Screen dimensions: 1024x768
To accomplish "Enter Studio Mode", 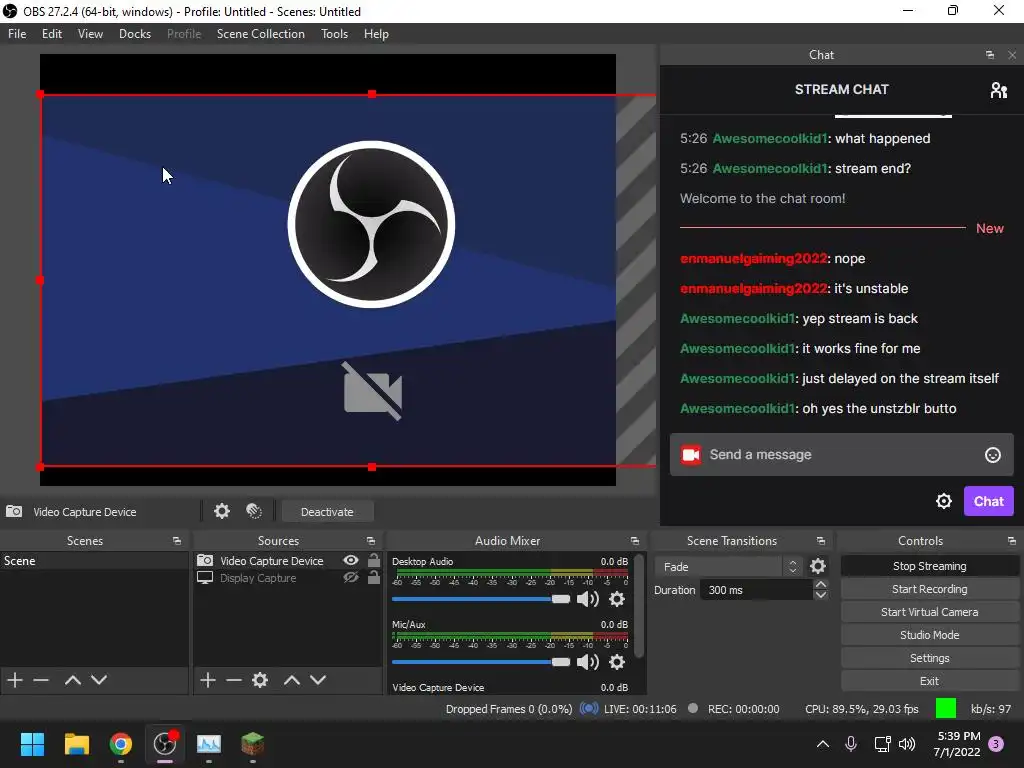I will pyautogui.click(x=929, y=635).
